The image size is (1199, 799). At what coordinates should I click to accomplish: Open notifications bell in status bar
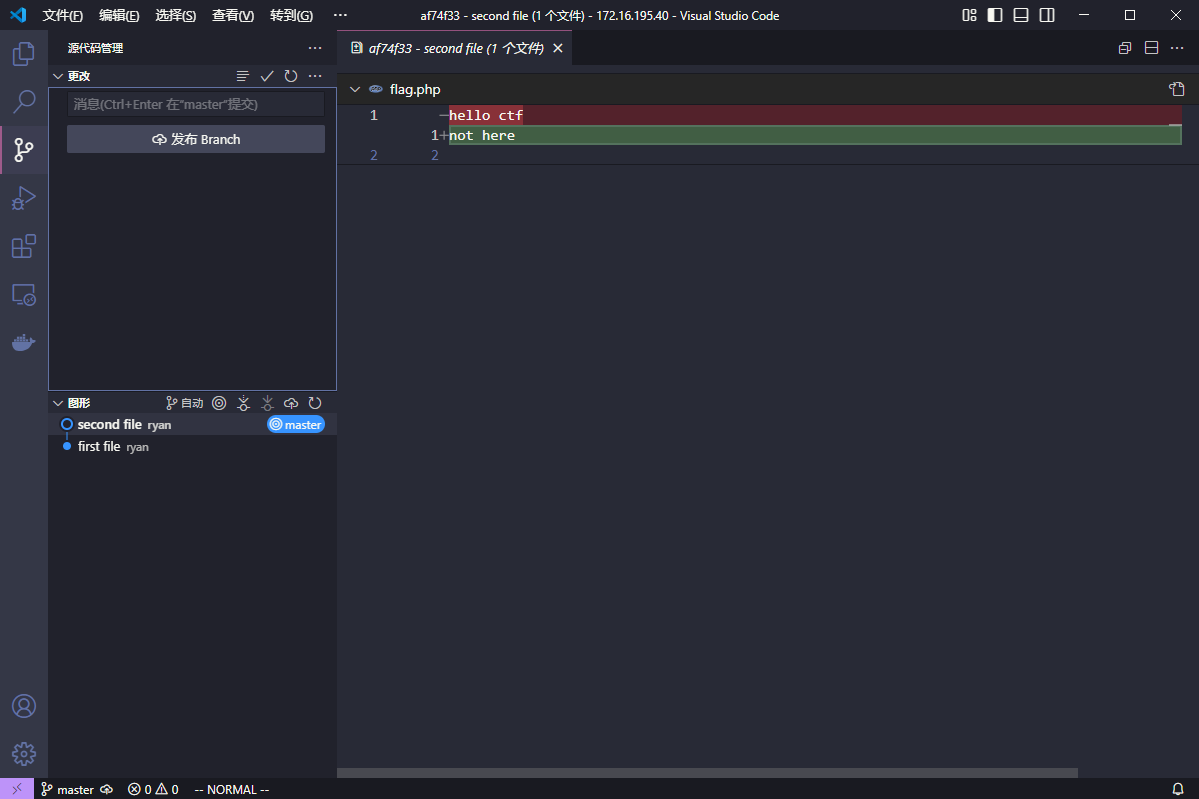pos(1178,789)
